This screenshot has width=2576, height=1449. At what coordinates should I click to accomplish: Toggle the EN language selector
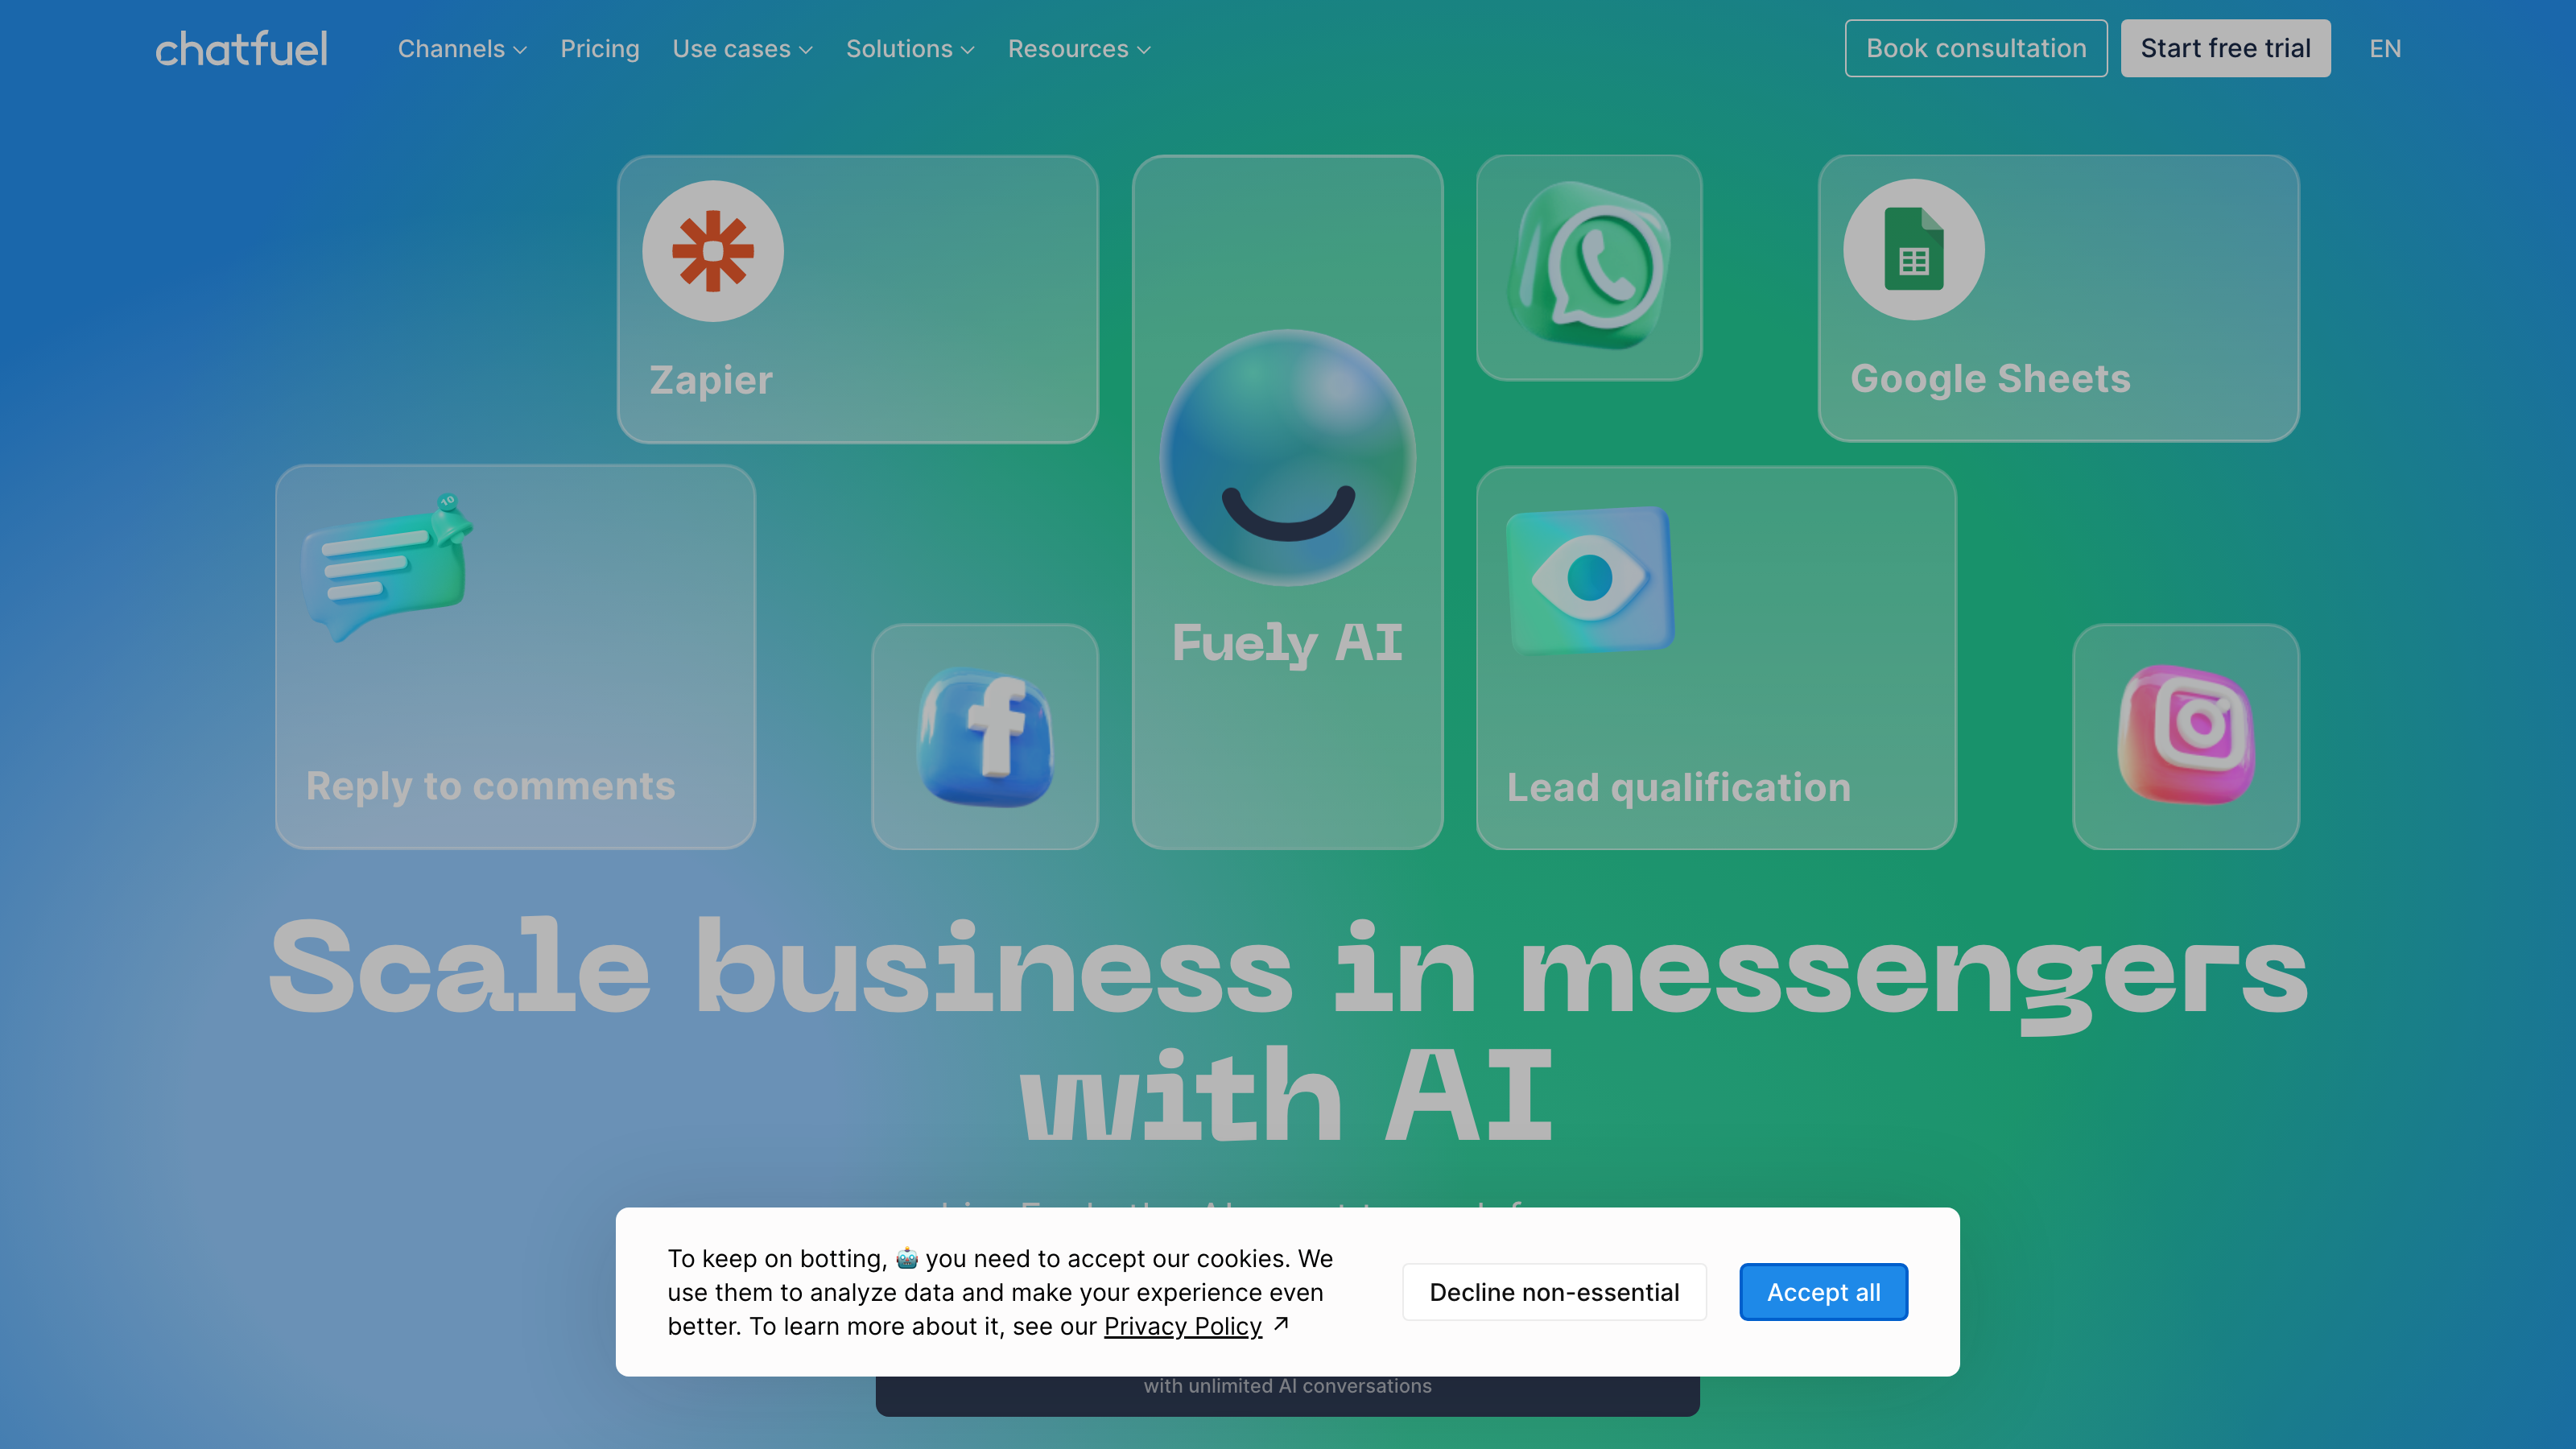tap(2385, 47)
